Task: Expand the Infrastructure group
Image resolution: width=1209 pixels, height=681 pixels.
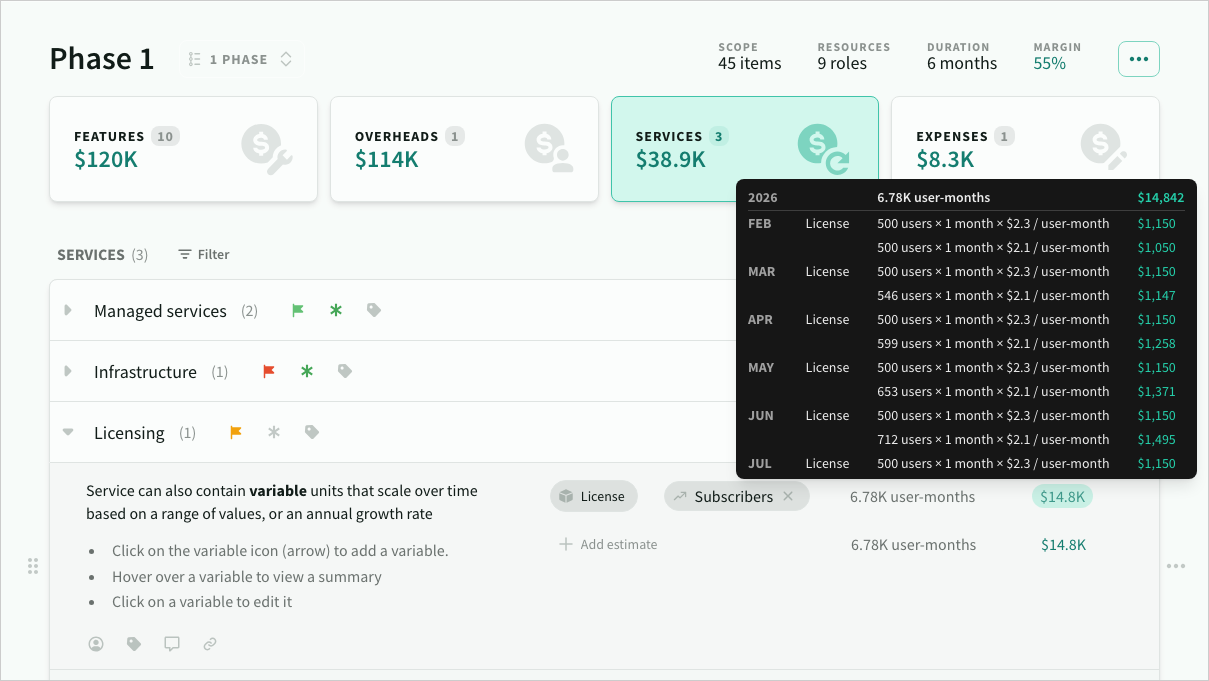Action: tap(68, 371)
